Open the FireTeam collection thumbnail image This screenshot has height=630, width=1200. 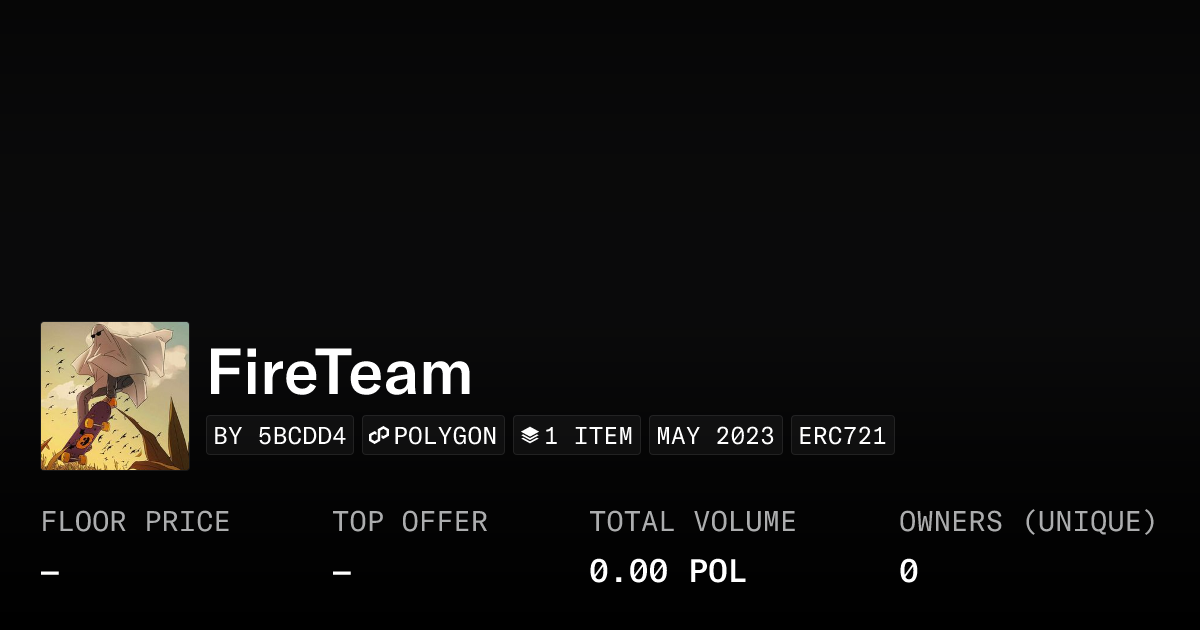[x=115, y=396]
